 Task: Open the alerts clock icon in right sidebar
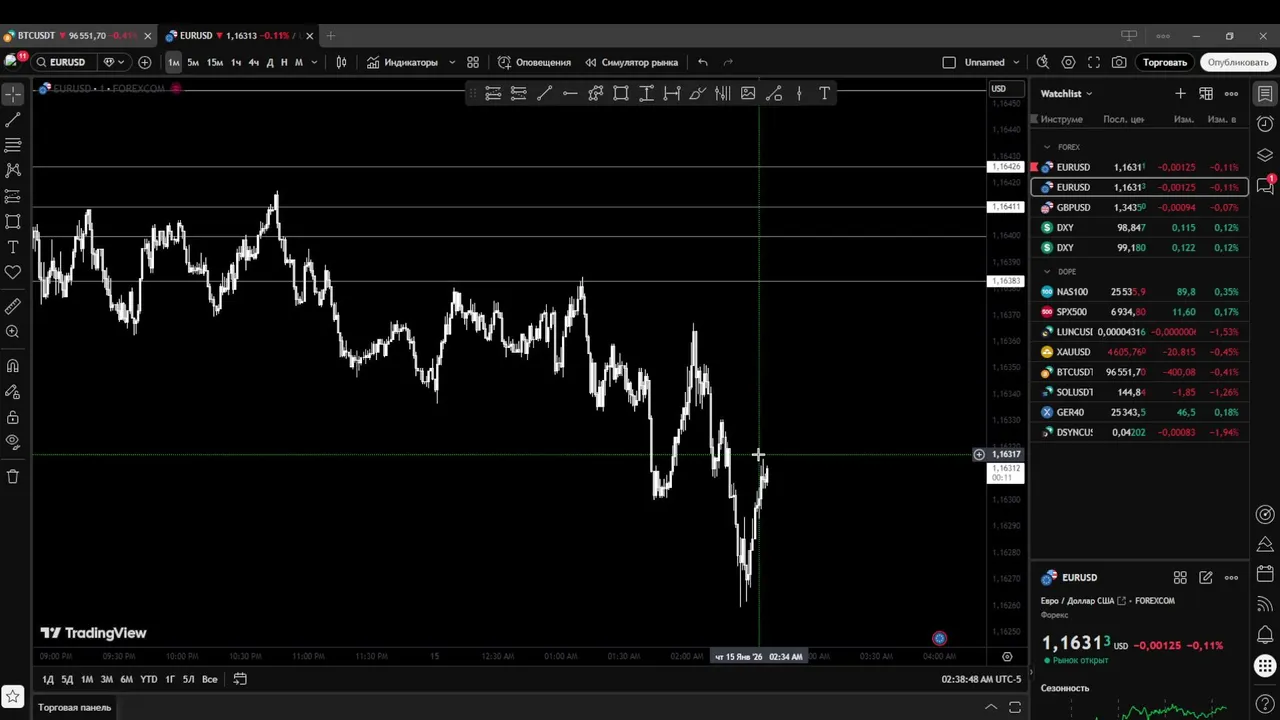click(x=1265, y=125)
